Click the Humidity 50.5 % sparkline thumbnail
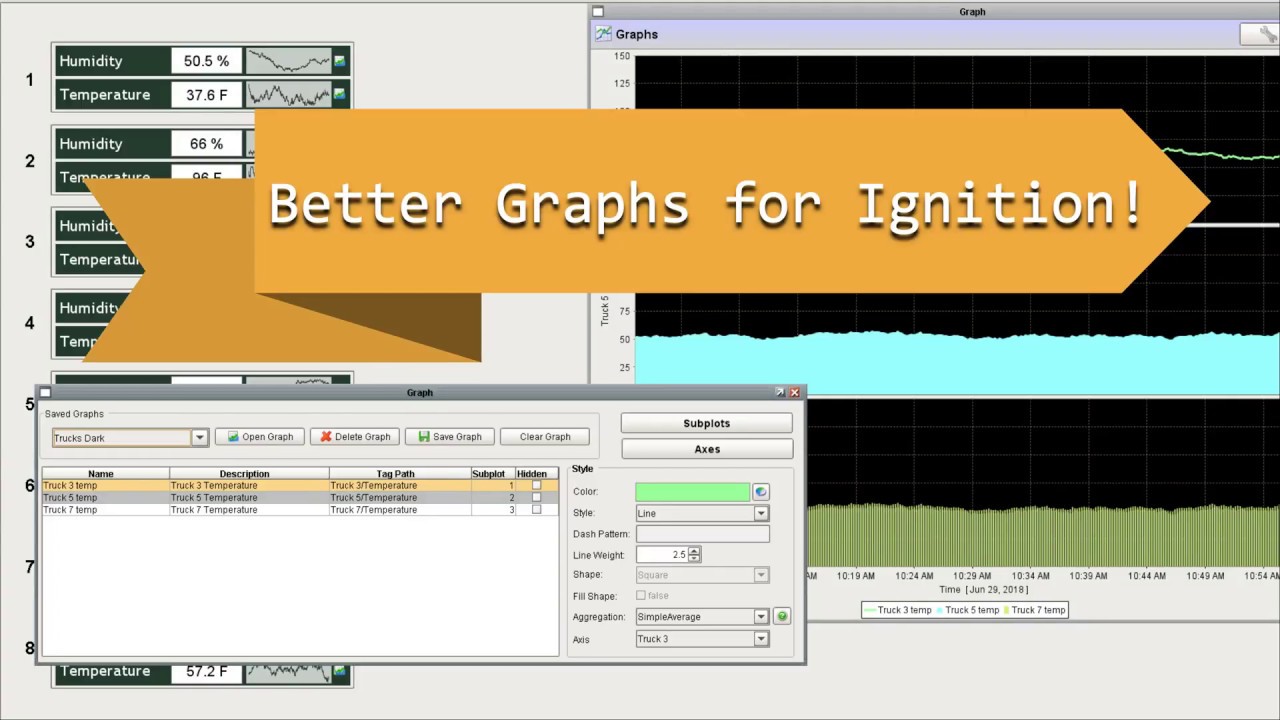This screenshot has width=1280, height=720. pos(289,61)
